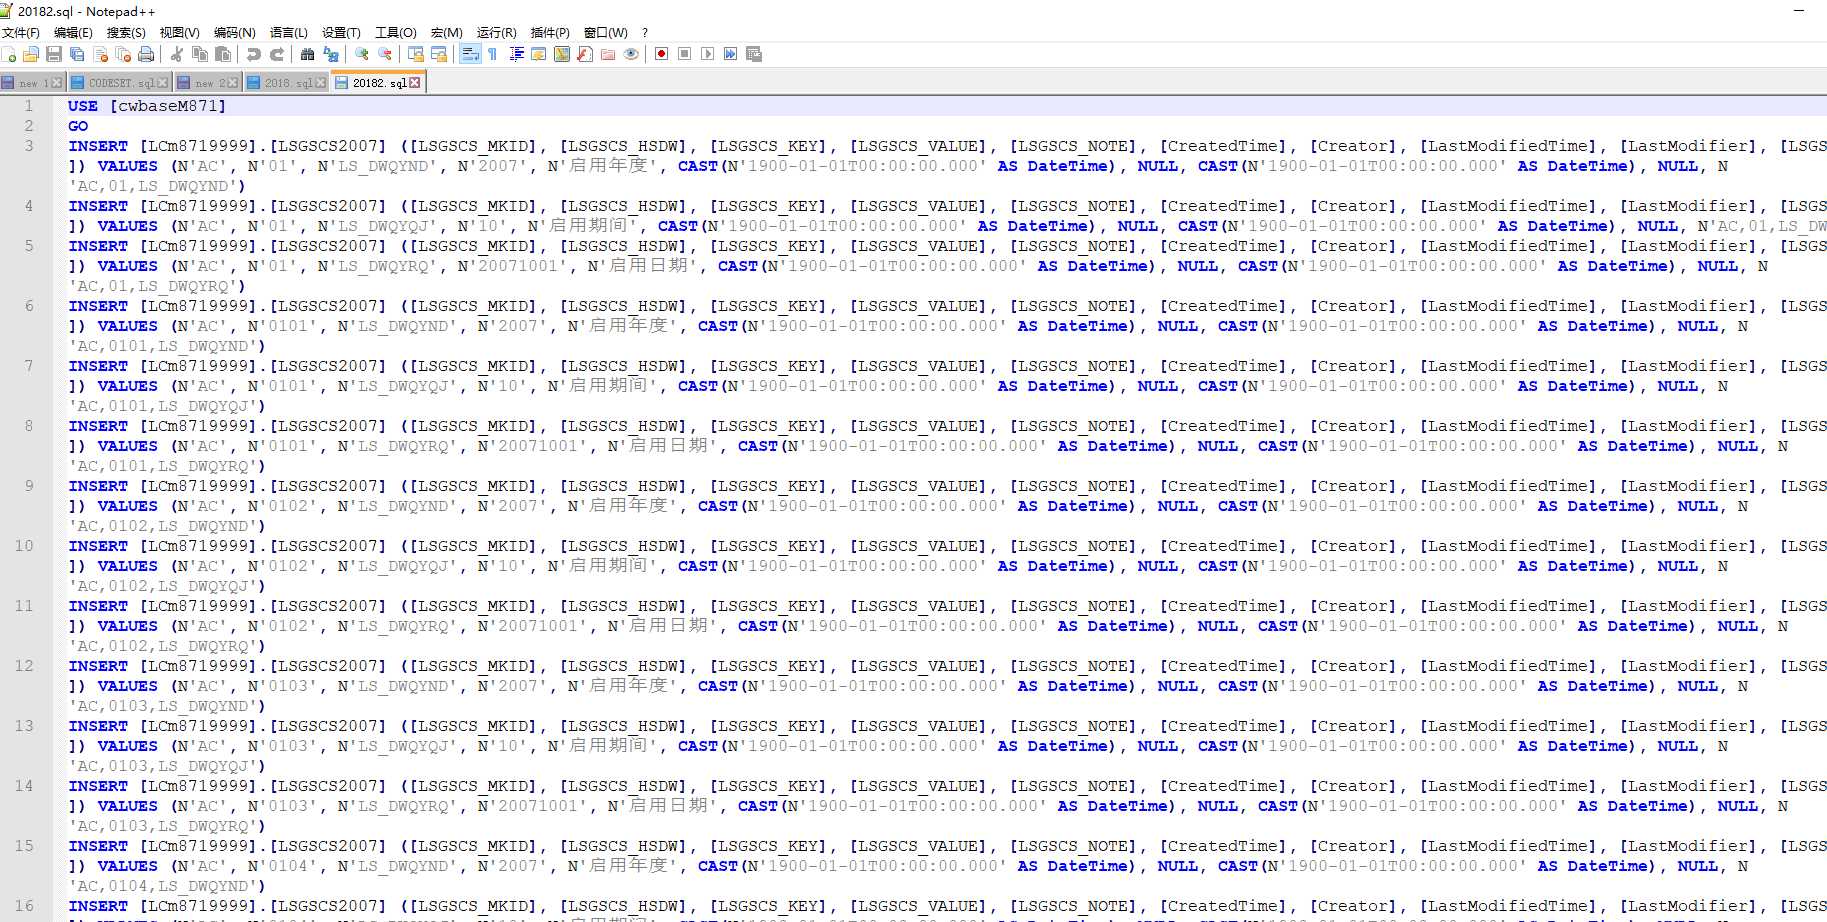Viewport: 1827px width, 922px height.
Task: Close the new 1 tab
Action: (x=57, y=83)
